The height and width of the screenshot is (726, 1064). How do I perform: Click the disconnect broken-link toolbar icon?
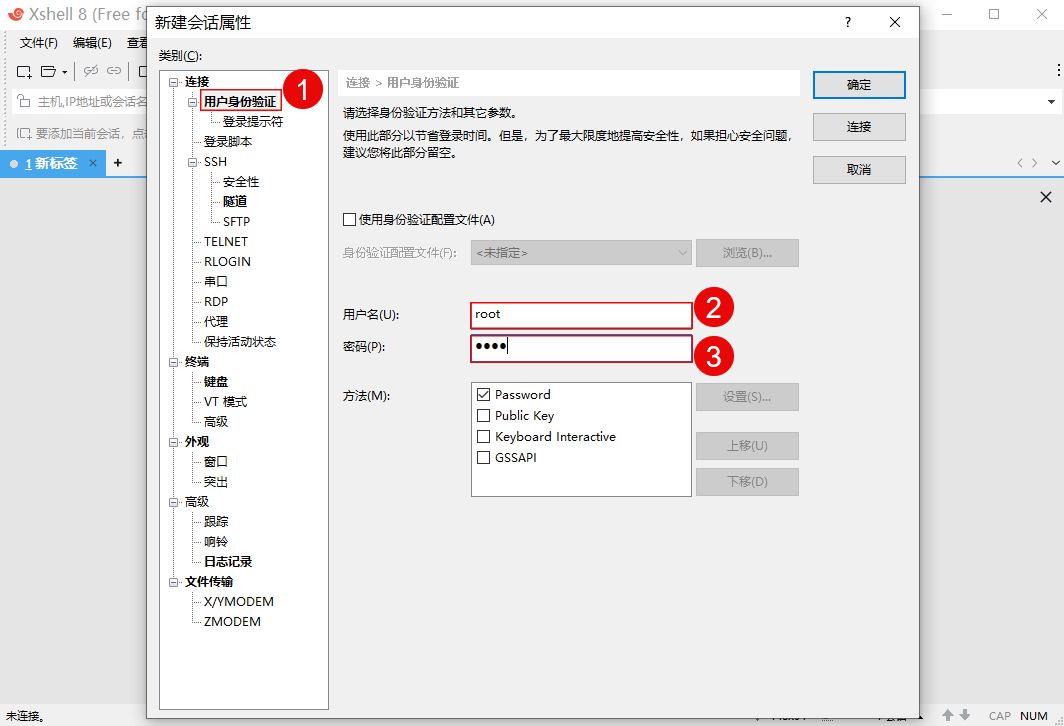(91, 71)
